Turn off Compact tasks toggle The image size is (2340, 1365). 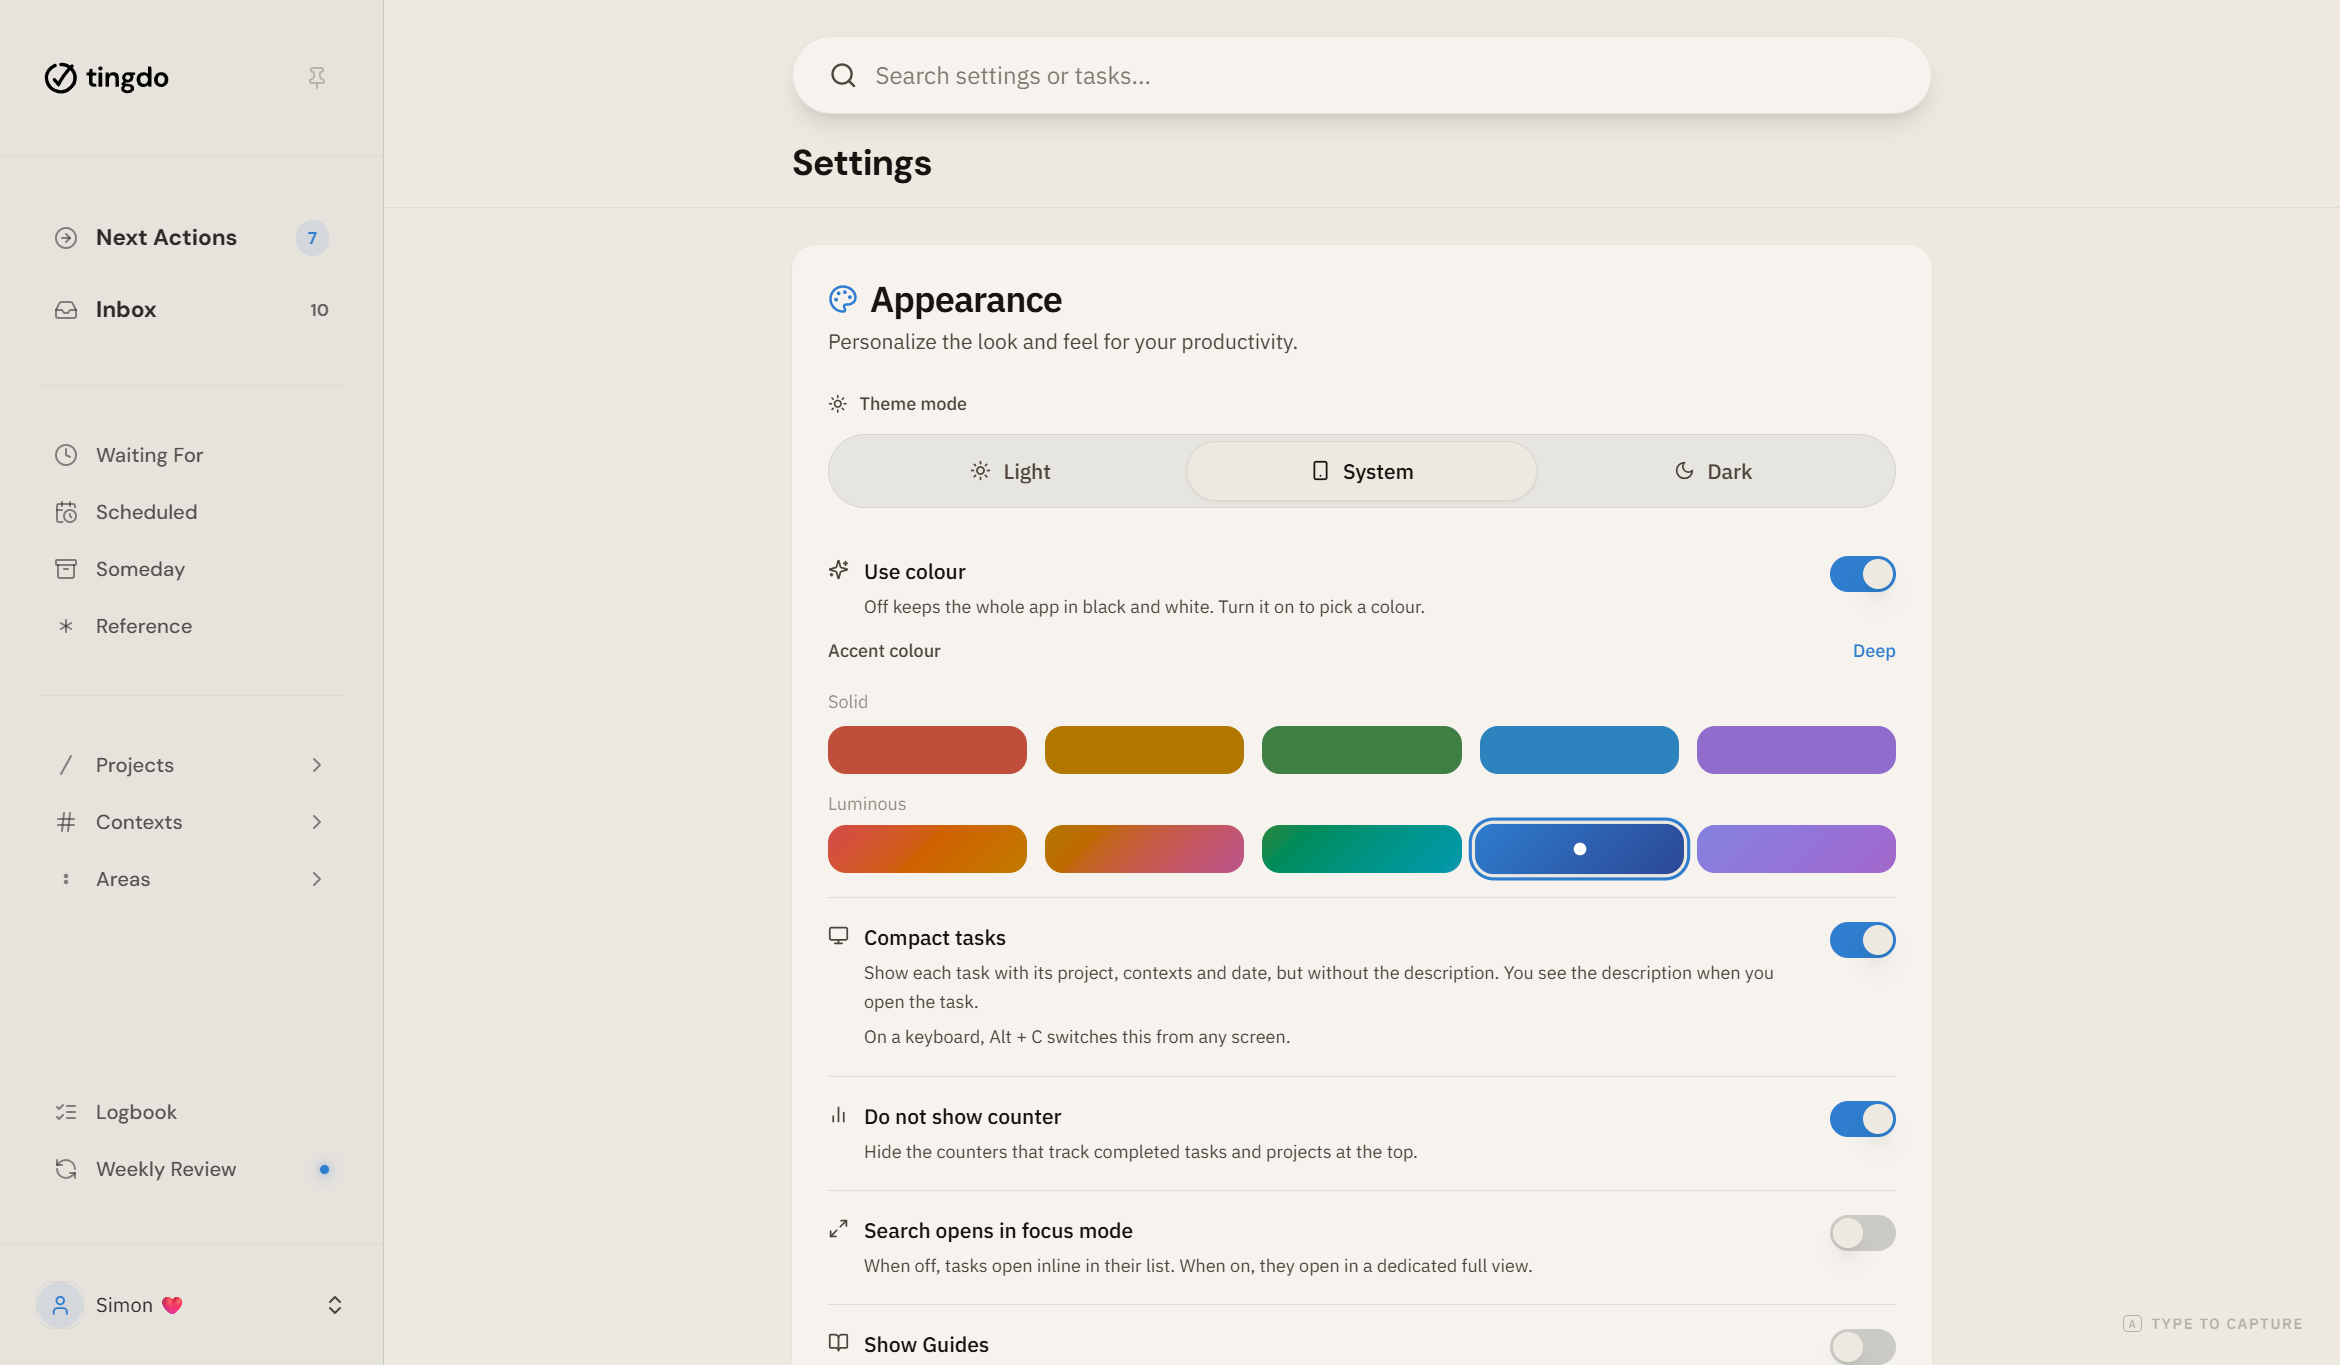[x=1862, y=940]
